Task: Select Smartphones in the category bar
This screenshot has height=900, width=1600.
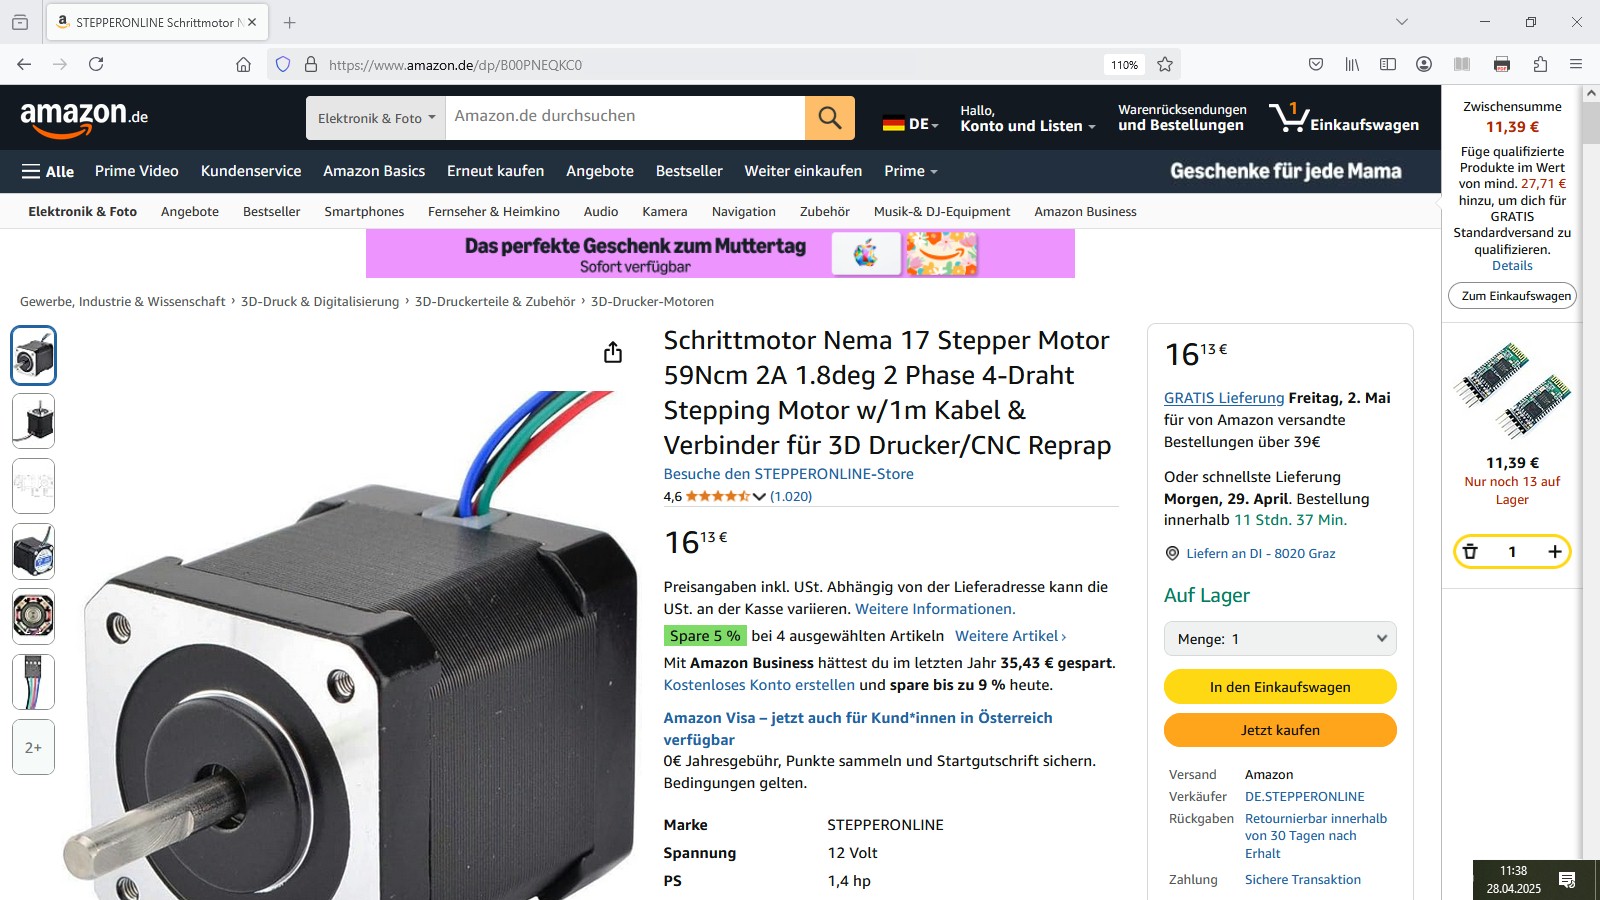Action: coord(364,211)
